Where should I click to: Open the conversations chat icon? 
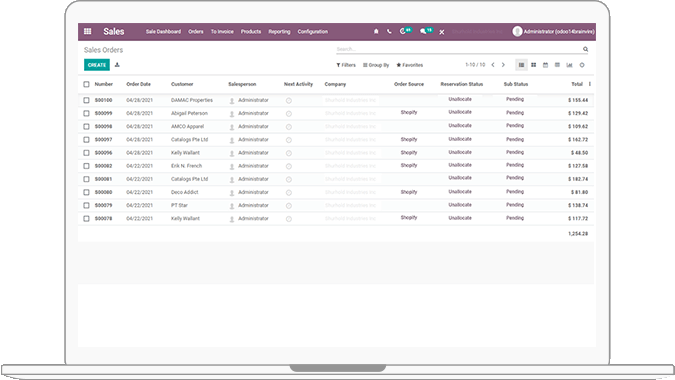coord(423,31)
